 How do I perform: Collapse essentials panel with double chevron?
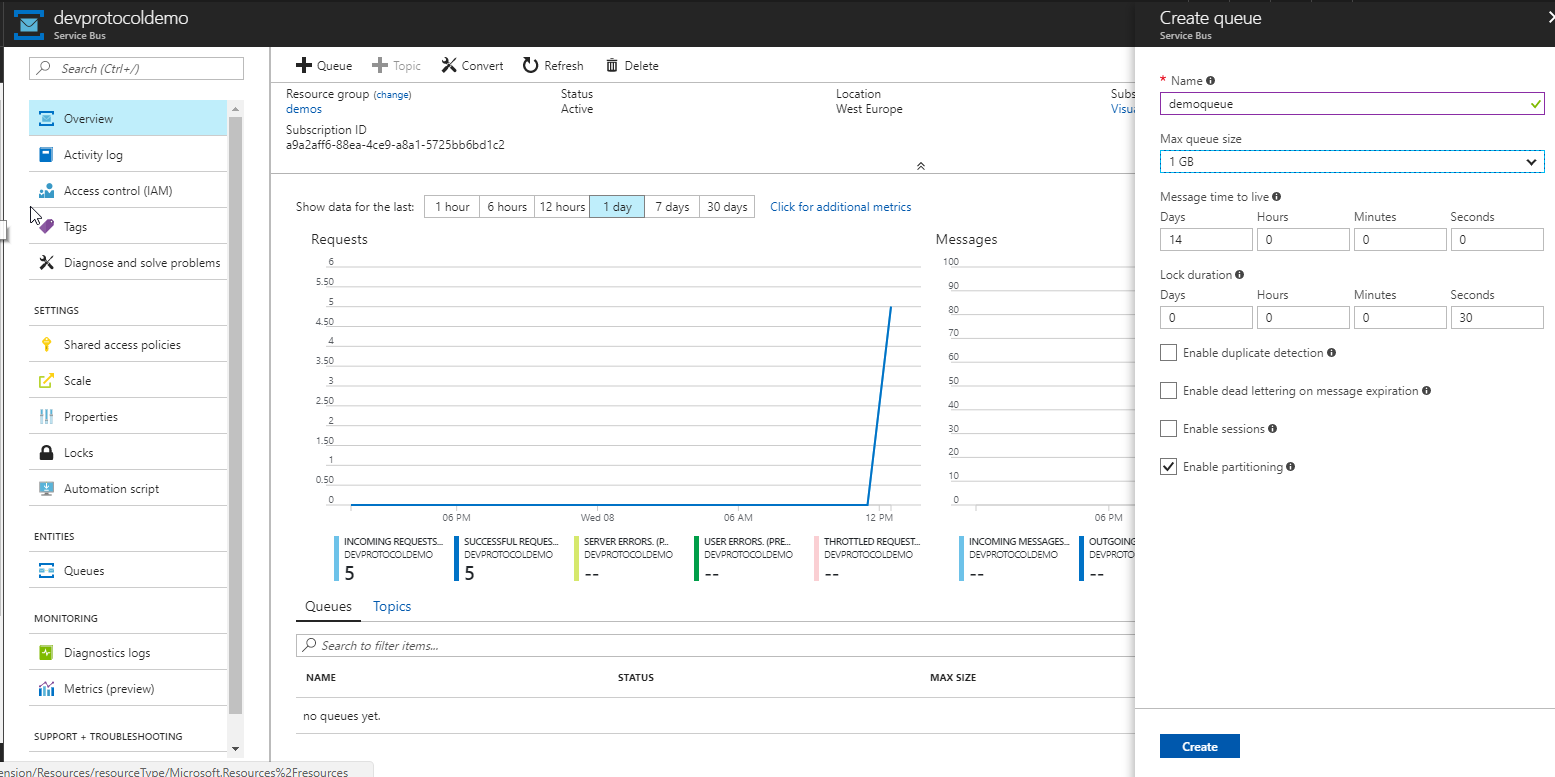(921, 166)
